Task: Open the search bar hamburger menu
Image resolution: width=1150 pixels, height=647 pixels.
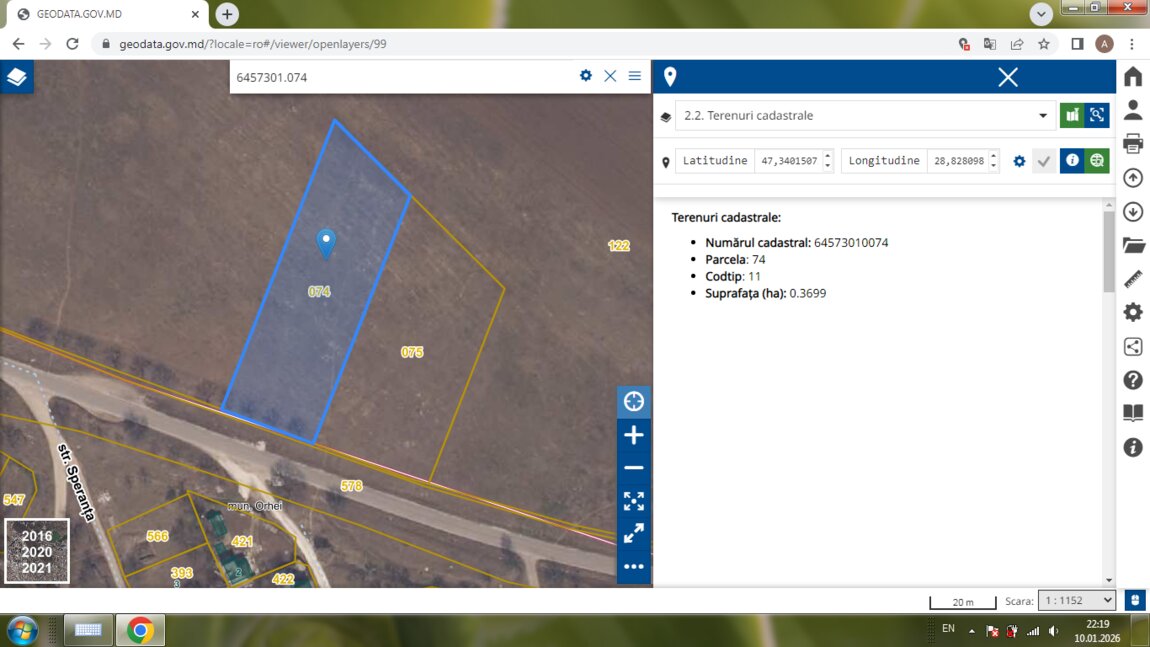Action: pos(635,76)
